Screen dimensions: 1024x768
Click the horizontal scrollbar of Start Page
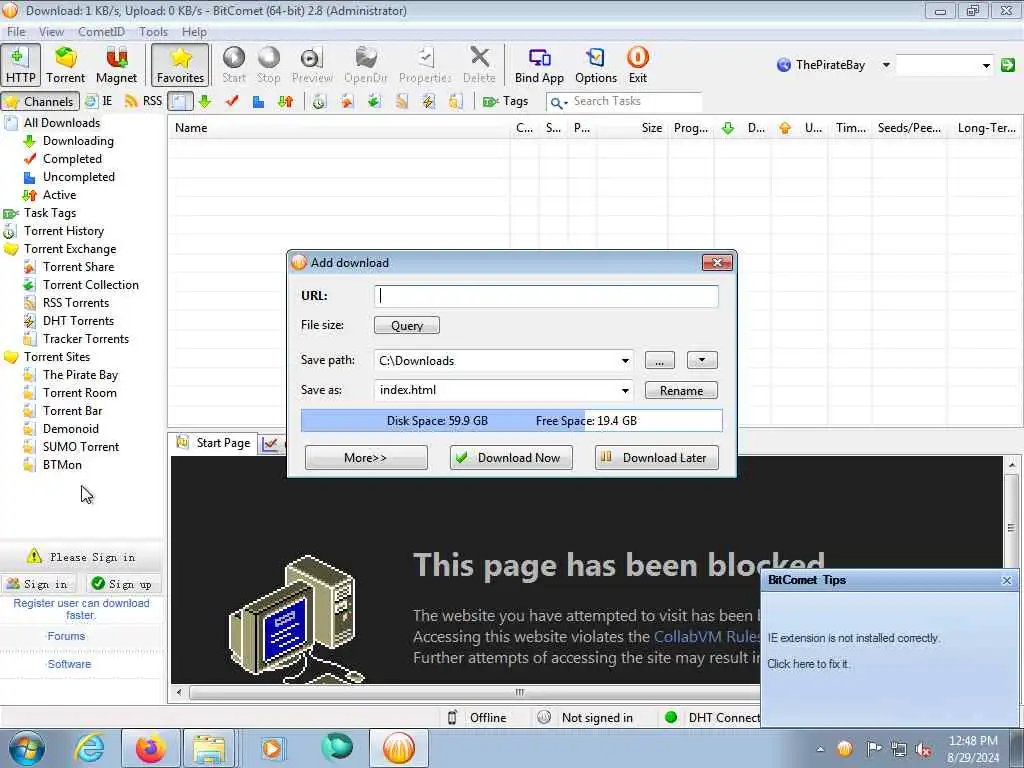point(473,692)
